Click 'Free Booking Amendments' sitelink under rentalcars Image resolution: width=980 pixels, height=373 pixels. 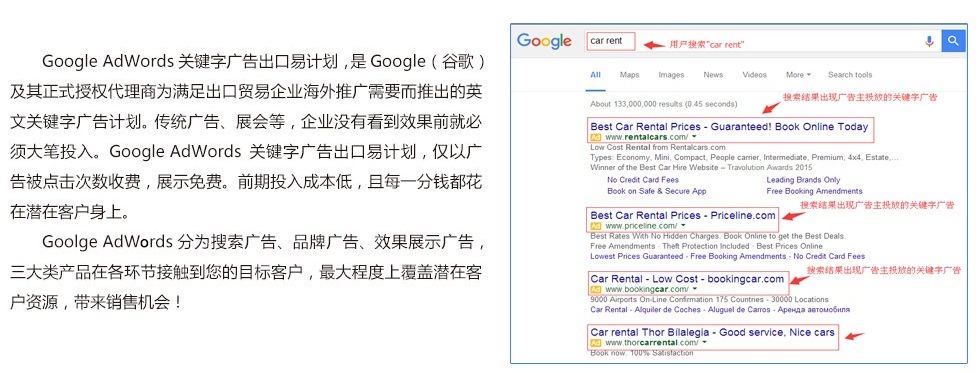[x=814, y=191]
